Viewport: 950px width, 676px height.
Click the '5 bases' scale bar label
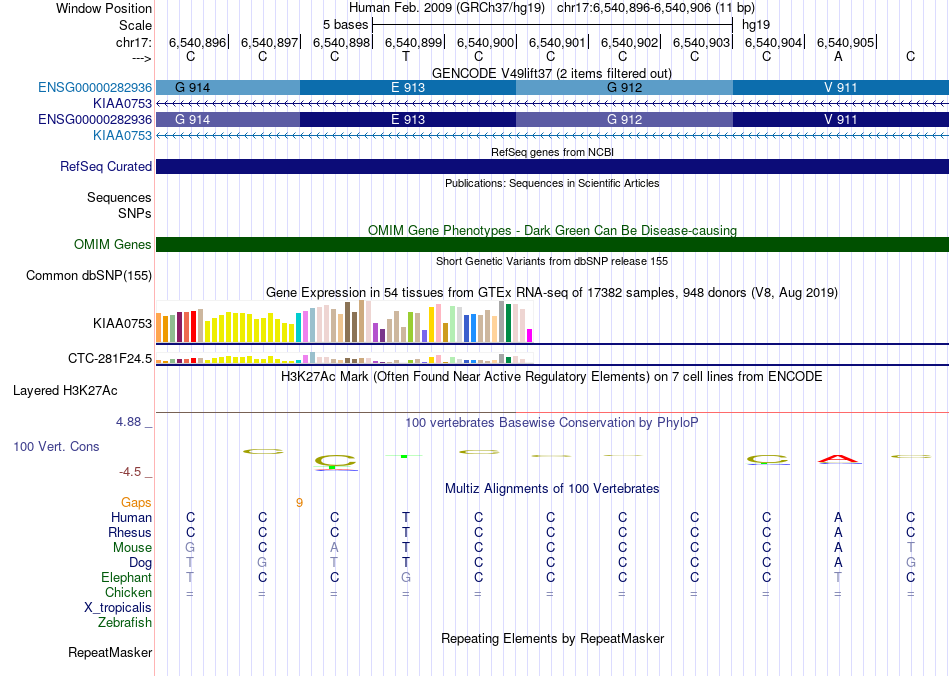coord(345,25)
